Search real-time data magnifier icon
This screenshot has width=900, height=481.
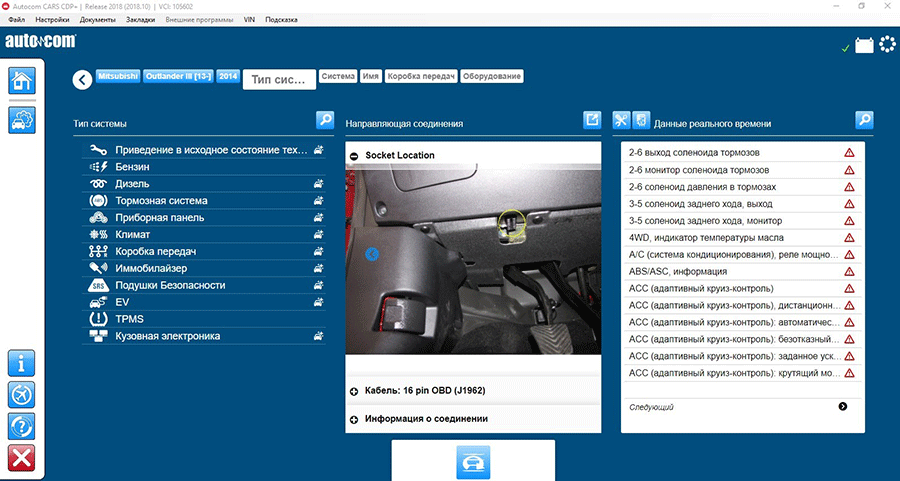point(864,120)
